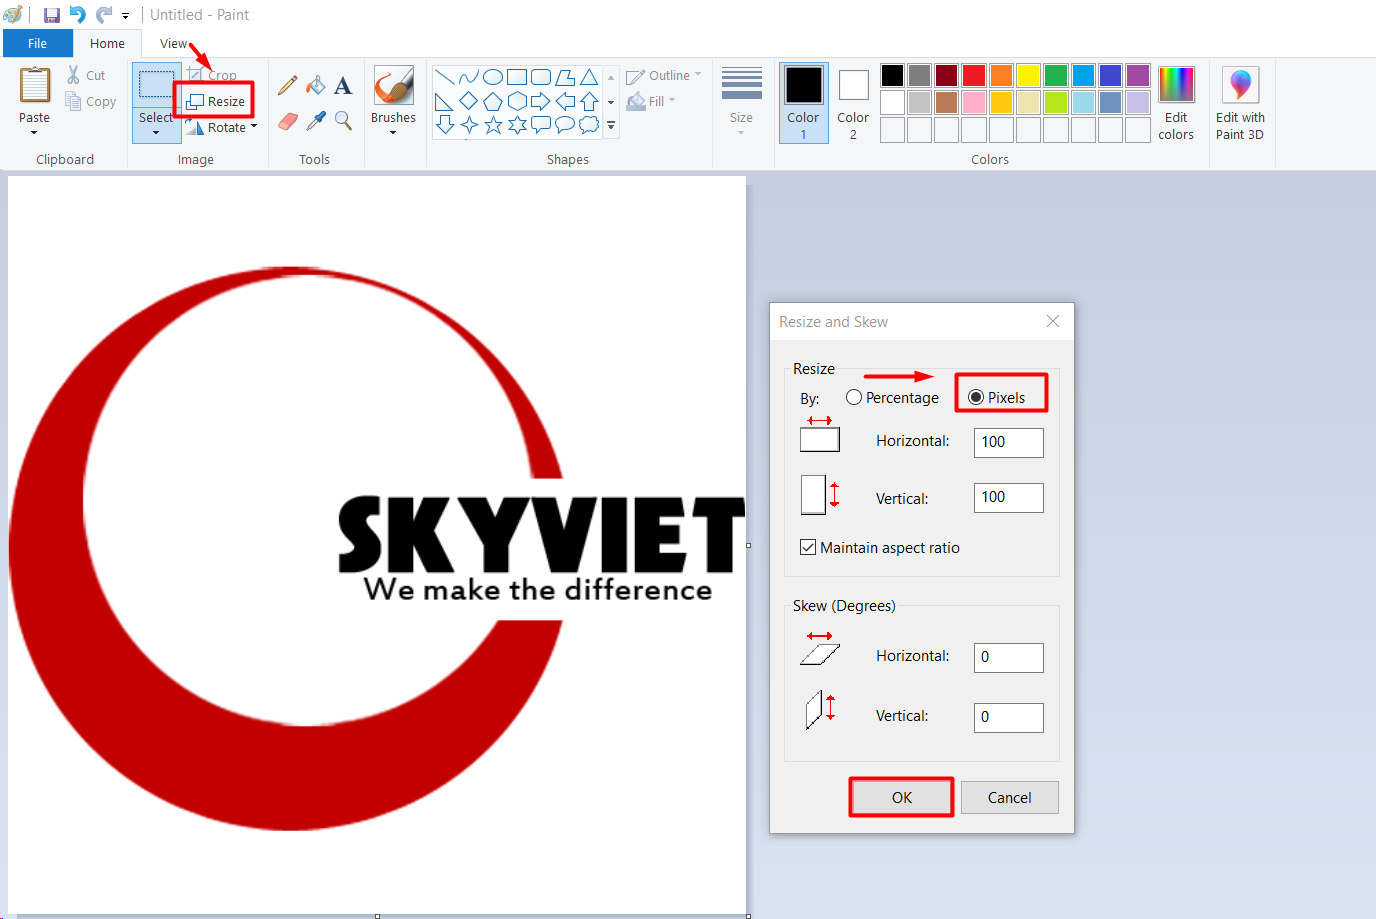Activate the Color picker eyedropper tool

coord(316,121)
